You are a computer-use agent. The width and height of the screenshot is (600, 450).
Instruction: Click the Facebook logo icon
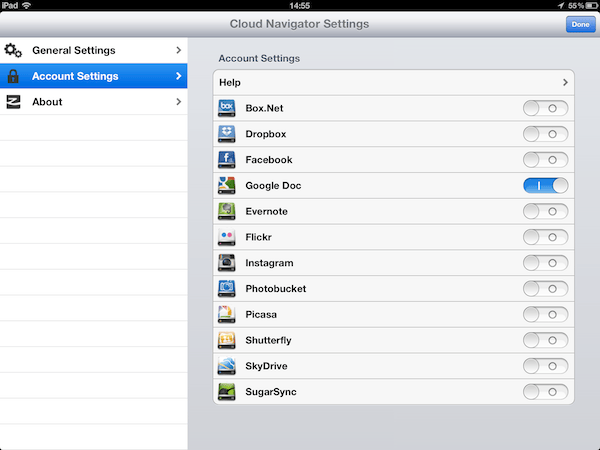[226, 160]
